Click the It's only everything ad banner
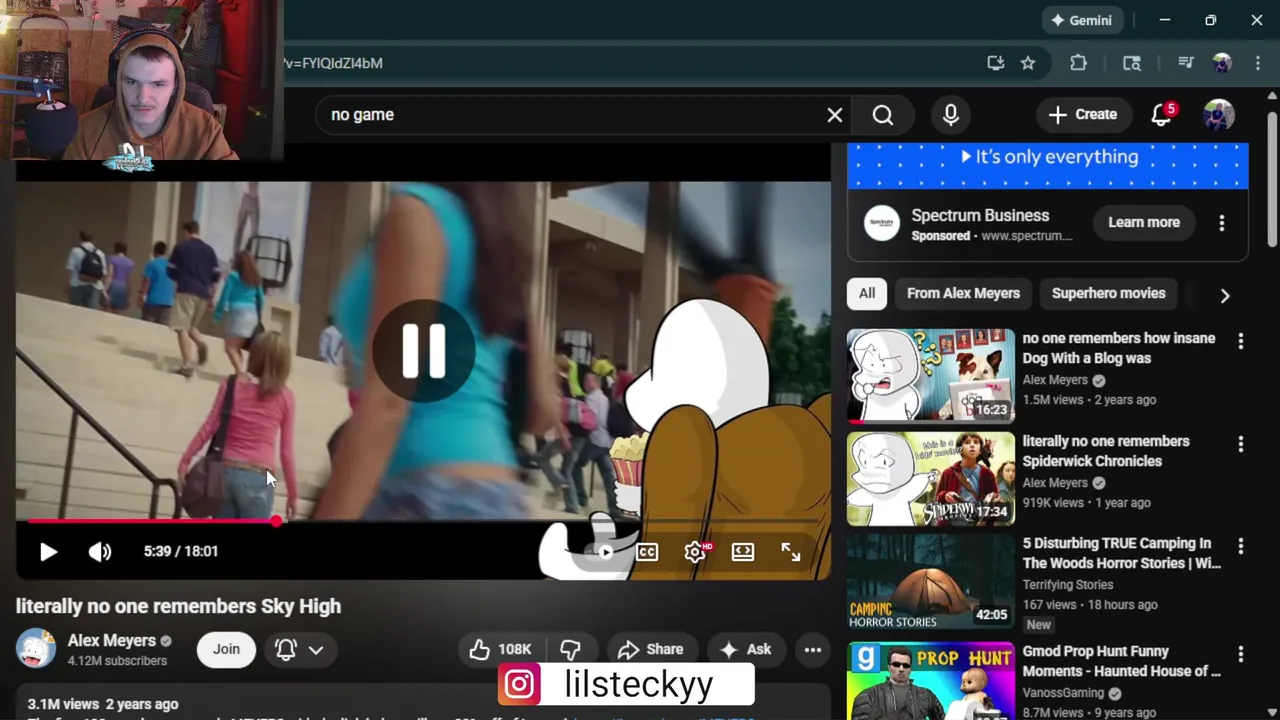Image resolution: width=1280 pixels, height=720 pixels. click(1047, 166)
